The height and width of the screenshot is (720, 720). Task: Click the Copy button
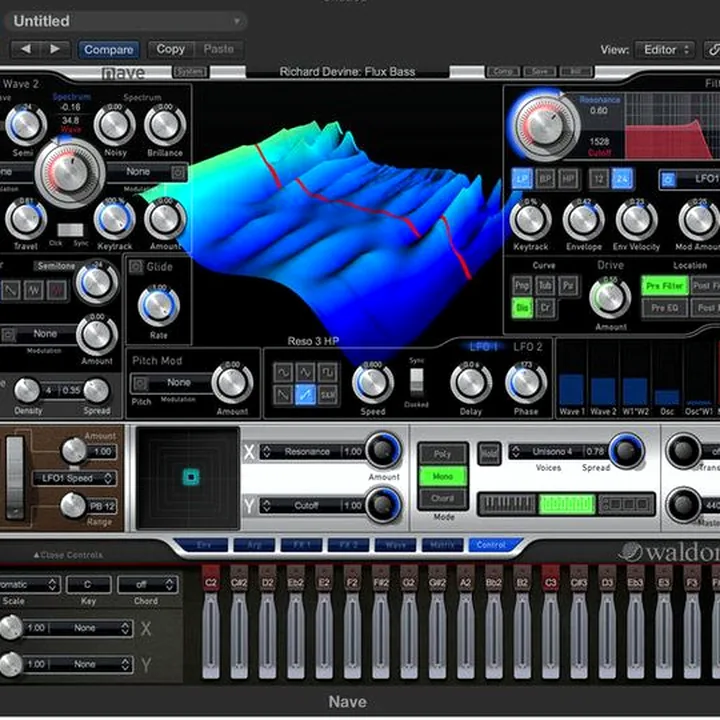170,49
